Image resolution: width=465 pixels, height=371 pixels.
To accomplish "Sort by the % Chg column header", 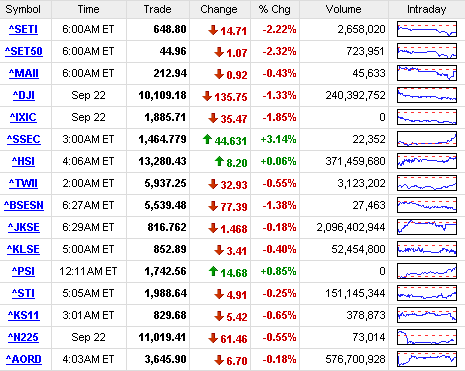I will tap(275, 9).
